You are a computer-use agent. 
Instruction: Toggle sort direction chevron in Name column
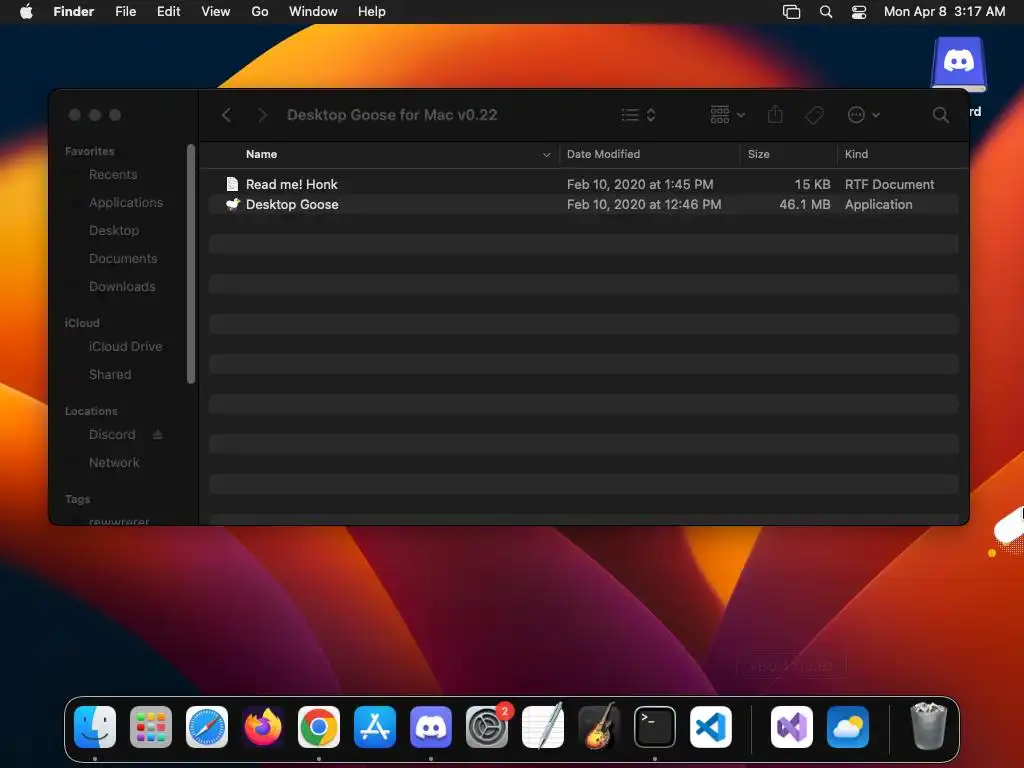tap(546, 155)
